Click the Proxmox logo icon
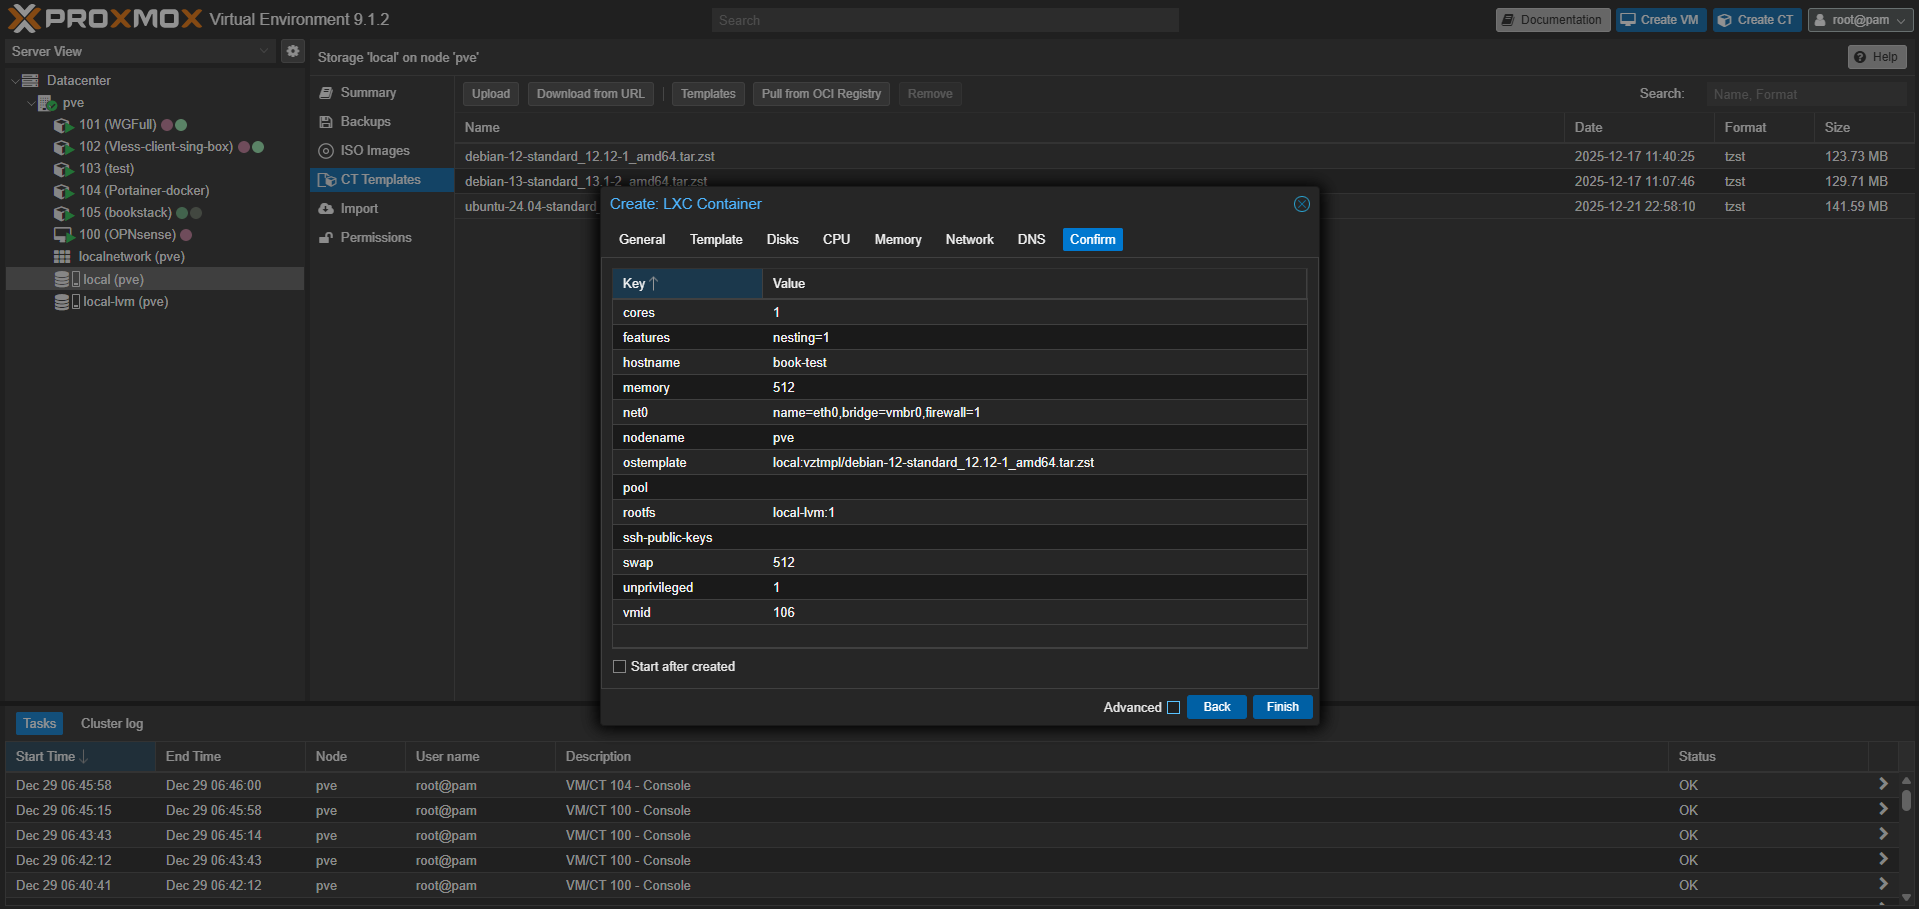Screen dimensions: 1919x909 [24, 19]
